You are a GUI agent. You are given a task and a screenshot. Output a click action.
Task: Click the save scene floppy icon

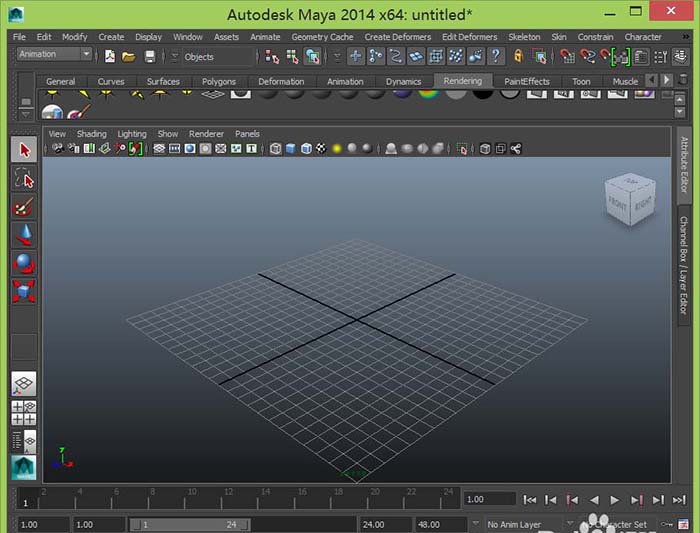pyautogui.click(x=150, y=57)
